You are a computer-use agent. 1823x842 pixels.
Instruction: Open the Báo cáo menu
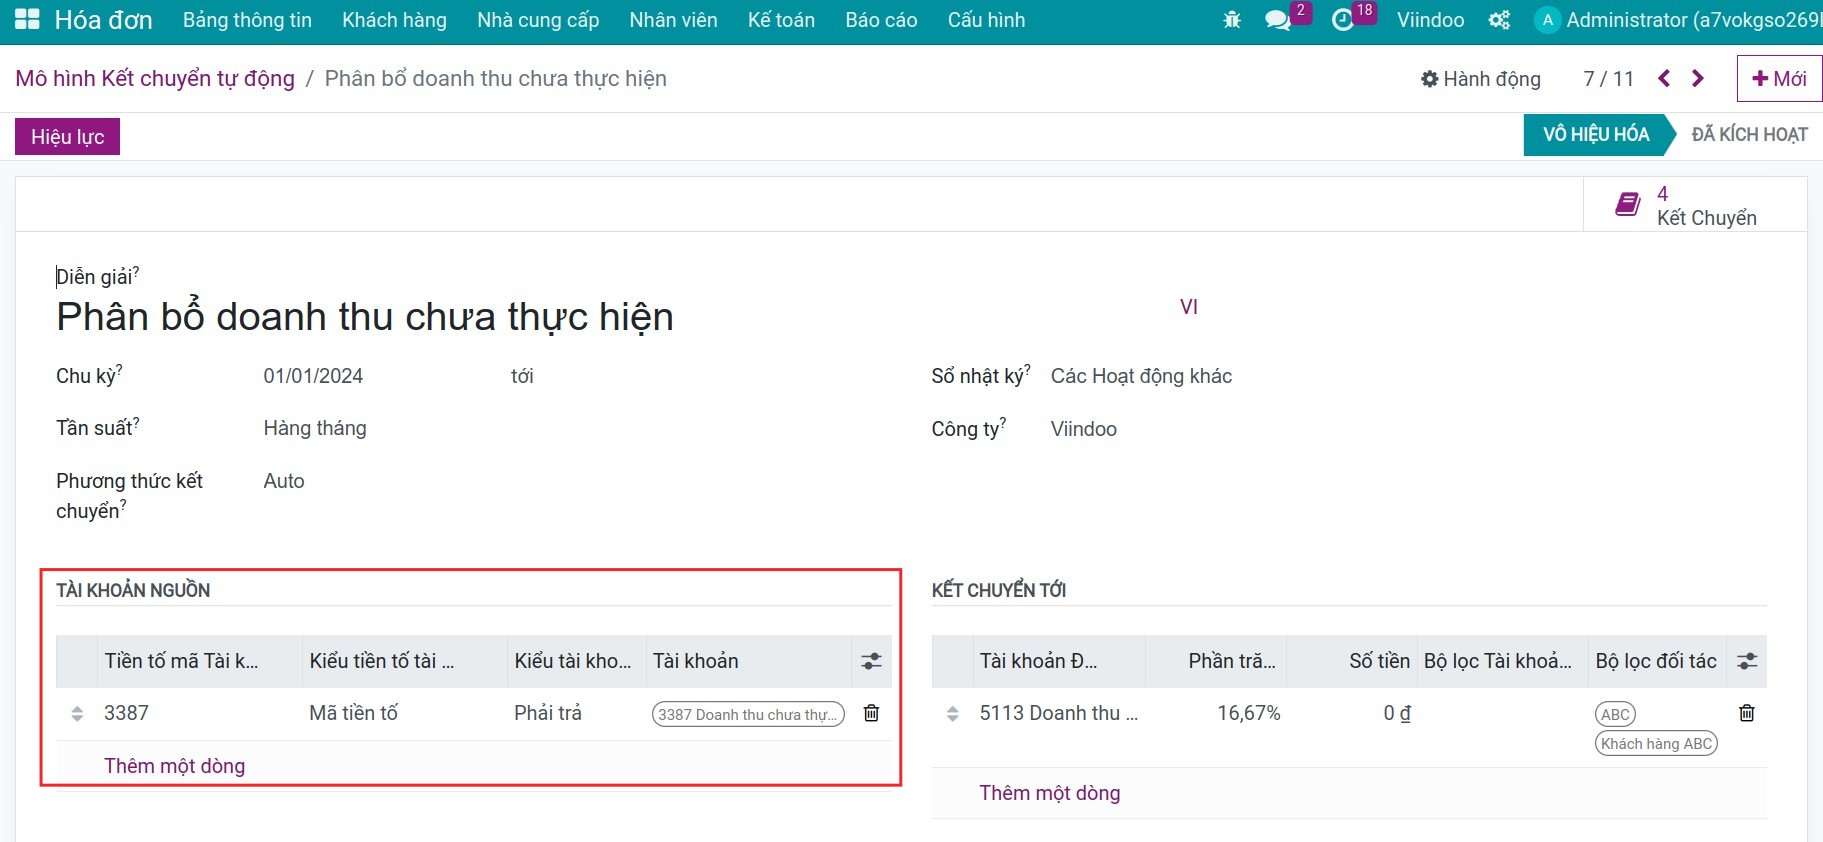881,20
